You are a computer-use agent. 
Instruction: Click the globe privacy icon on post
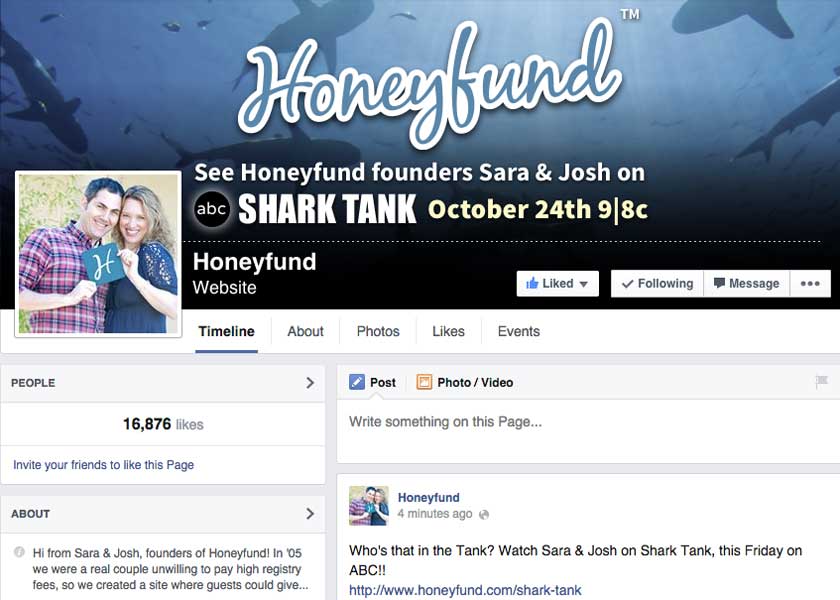point(484,514)
